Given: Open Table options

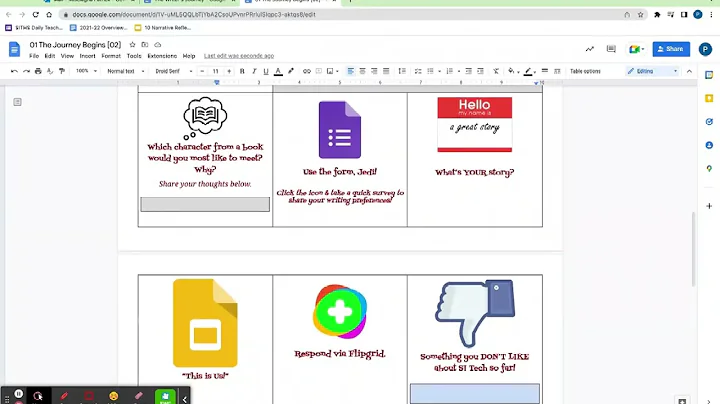Looking at the screenshot, I should 585,71.
